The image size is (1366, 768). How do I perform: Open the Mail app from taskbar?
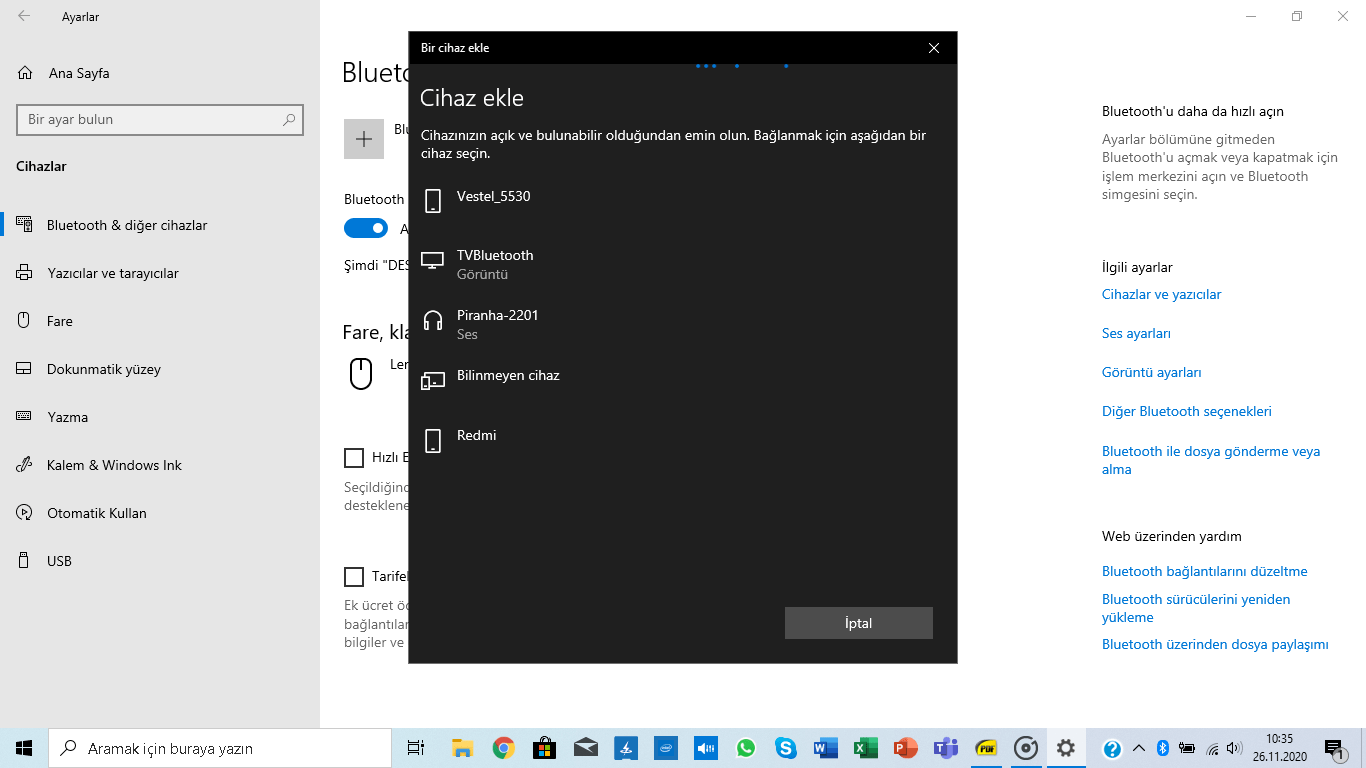[586, 748]
